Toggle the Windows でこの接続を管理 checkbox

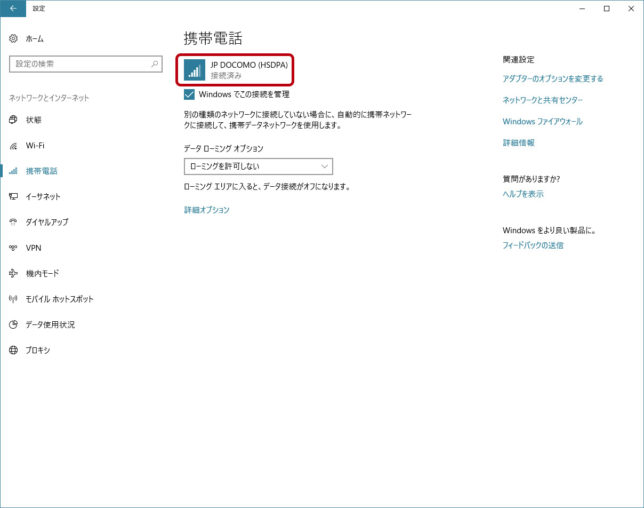189,94
